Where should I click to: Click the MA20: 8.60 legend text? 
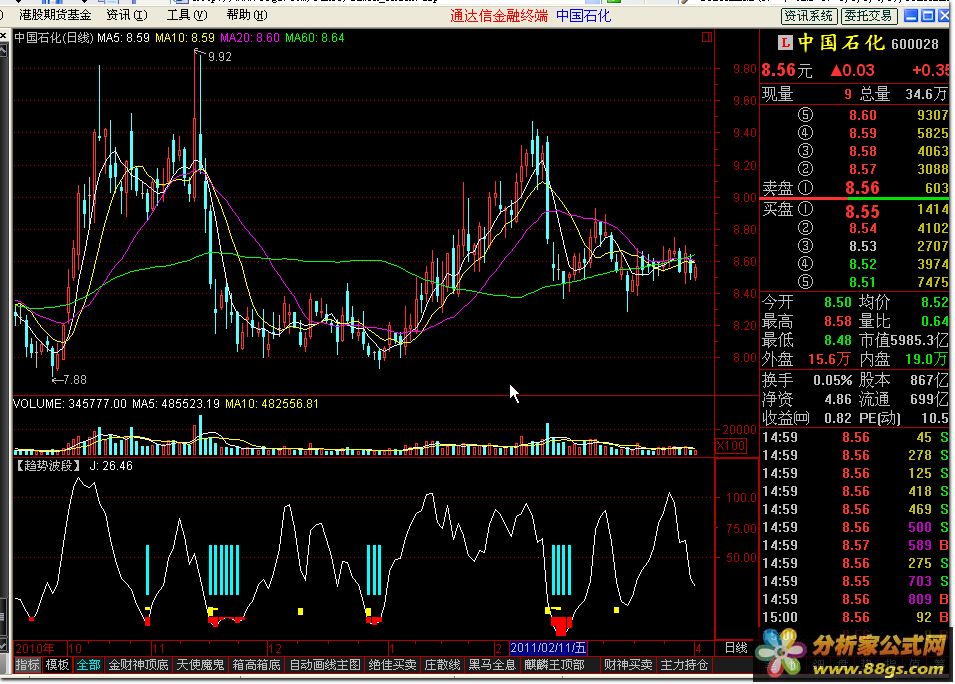pos(250,38)
